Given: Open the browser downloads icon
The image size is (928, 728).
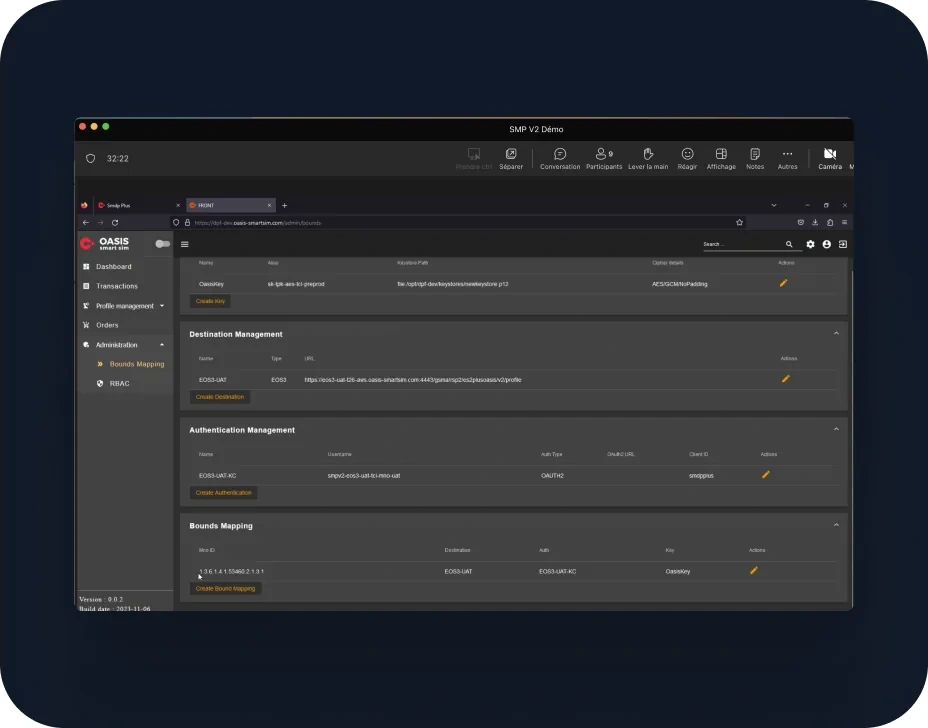Looking at the screenshot, I should pos(815,223).
